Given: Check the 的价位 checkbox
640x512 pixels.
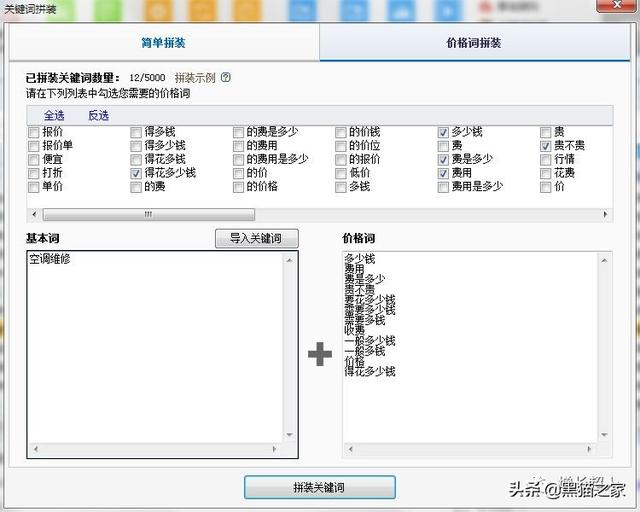Looking at the screenshot, I should pos(341,146).
